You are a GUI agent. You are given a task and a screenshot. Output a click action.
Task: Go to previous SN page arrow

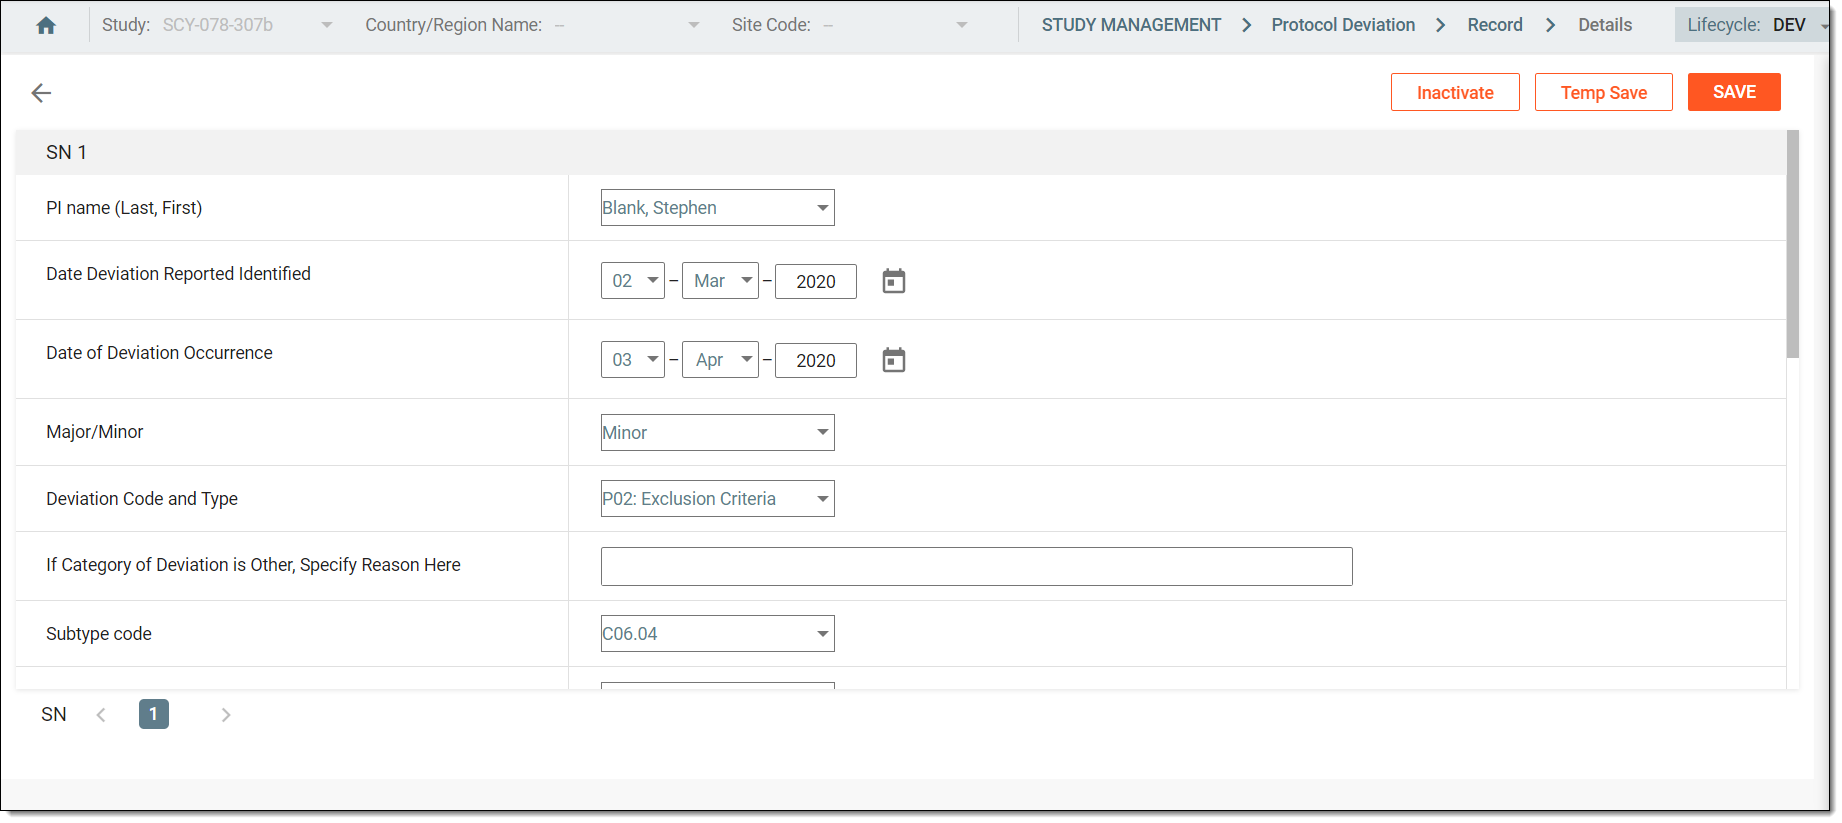(x=101, y=714)
